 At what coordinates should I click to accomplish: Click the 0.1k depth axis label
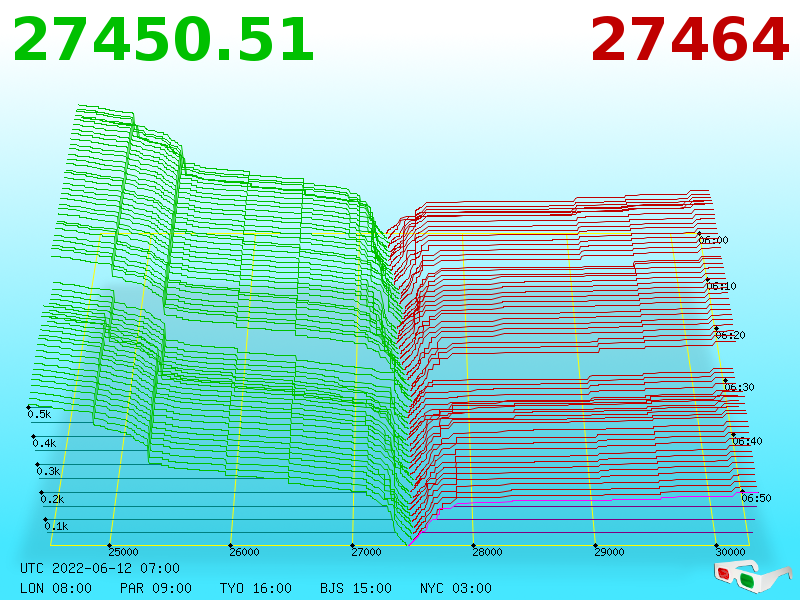(x=57, y=527)
